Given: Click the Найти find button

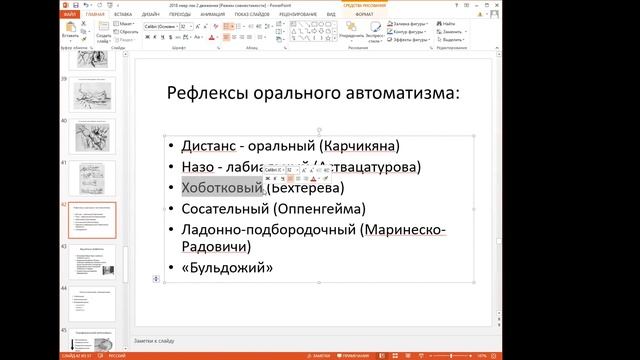Looking at the screenshot, I should pos(446,24).
